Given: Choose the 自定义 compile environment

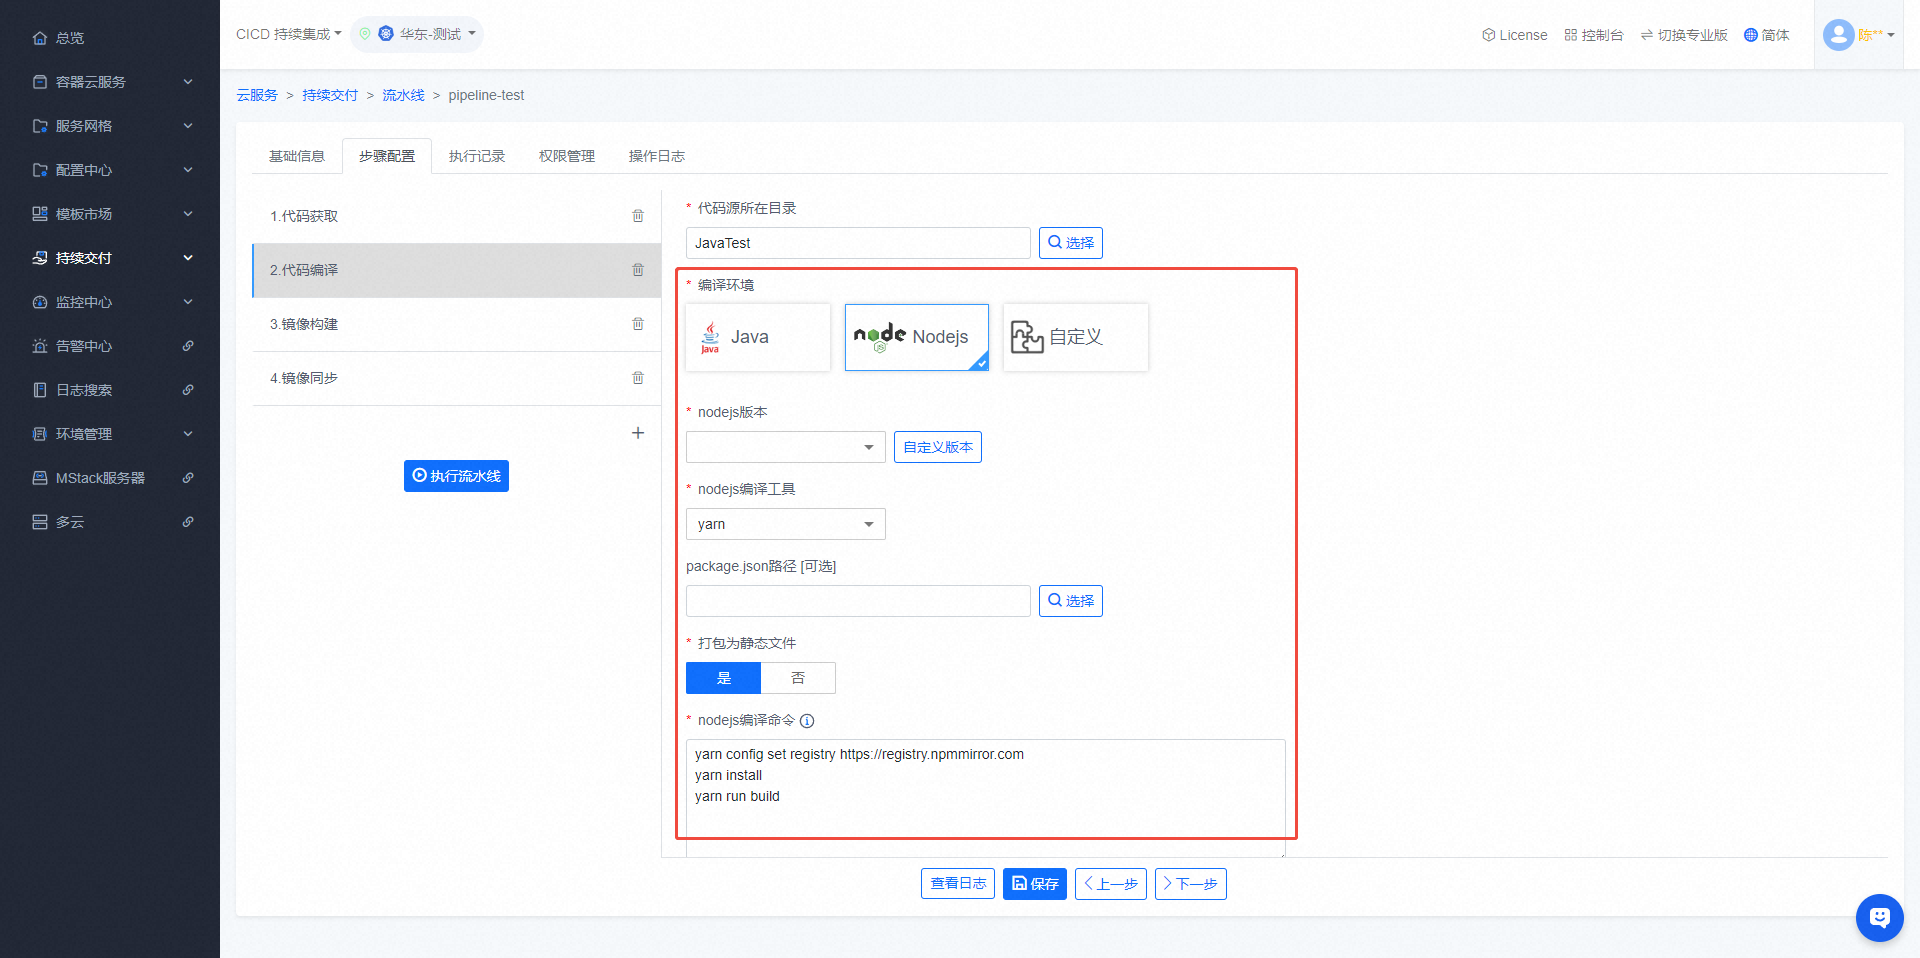Looking at the screenshot, I should (x=1075, y=338).
